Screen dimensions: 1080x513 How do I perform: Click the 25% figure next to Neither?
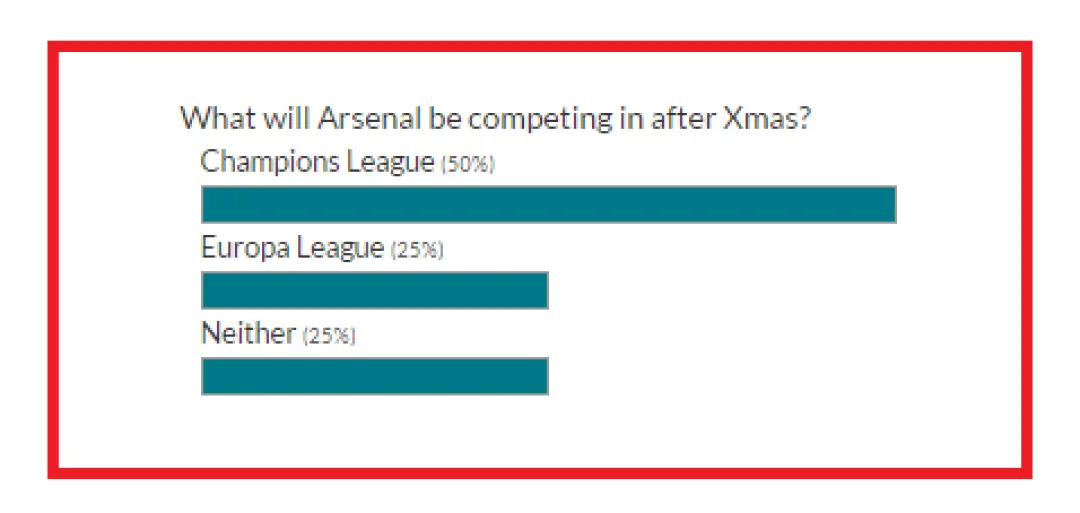click(x=329, y=336)
